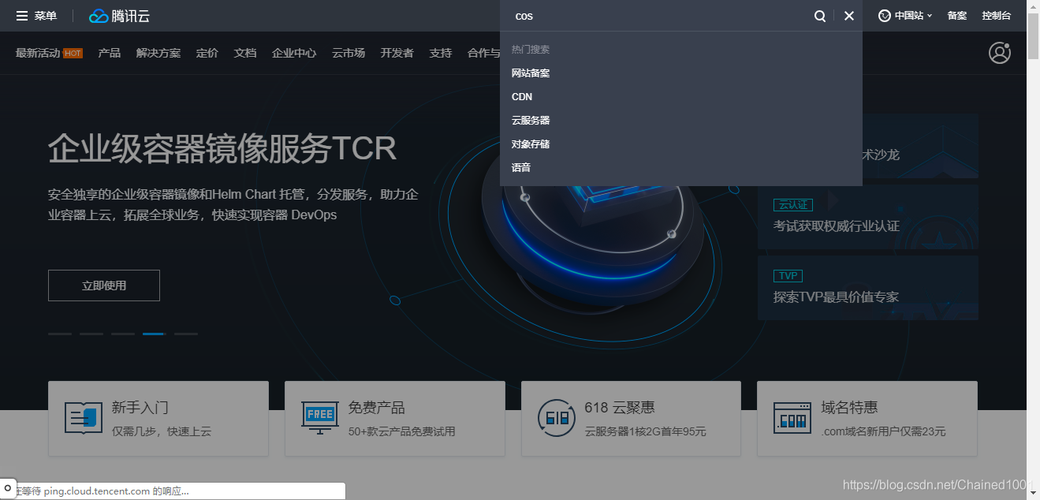Click the 618 circular icon

click(x=556, y=418)
